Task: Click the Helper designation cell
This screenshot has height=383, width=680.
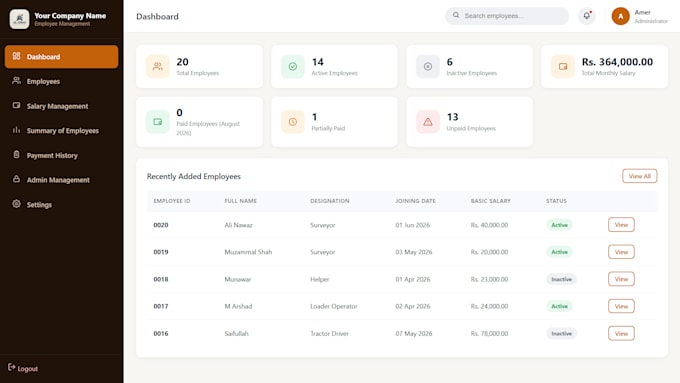Action: pyautogui.click(x=320, y=279)
